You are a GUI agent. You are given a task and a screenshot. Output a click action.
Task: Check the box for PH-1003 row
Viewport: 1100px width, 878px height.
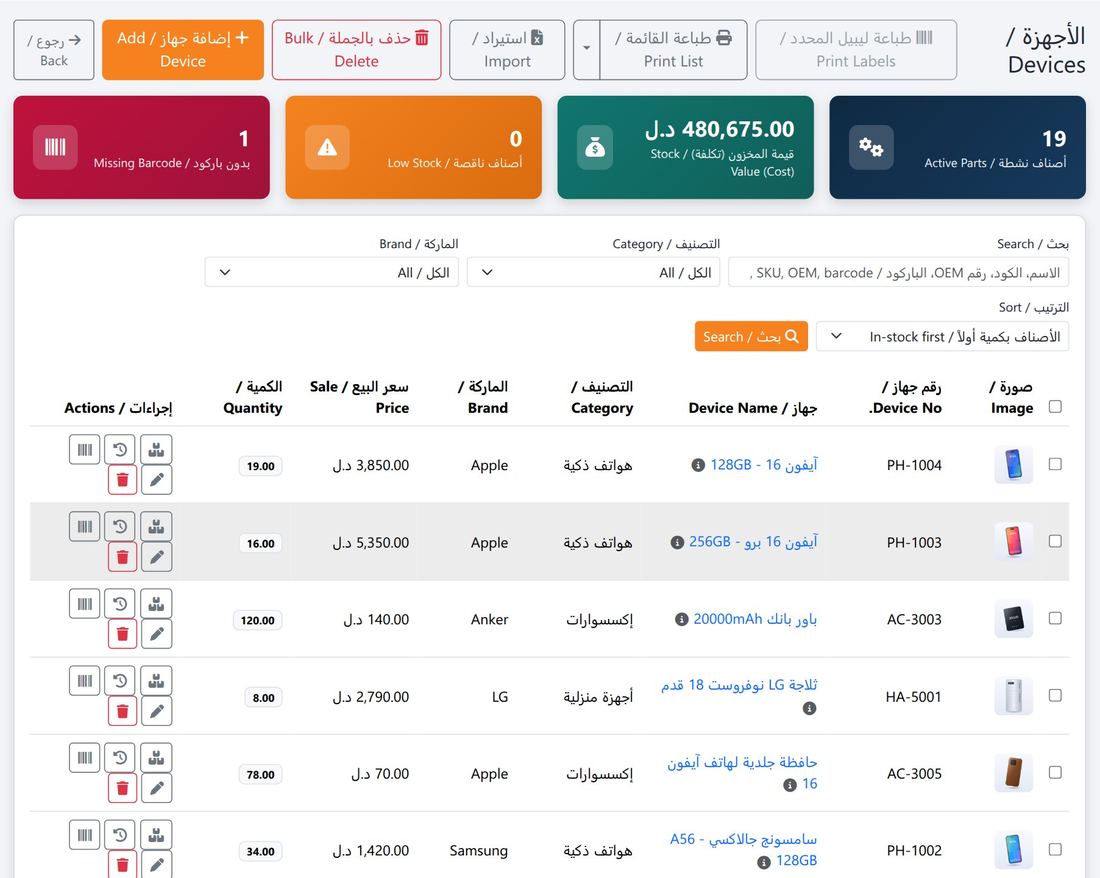[1055, 541]
